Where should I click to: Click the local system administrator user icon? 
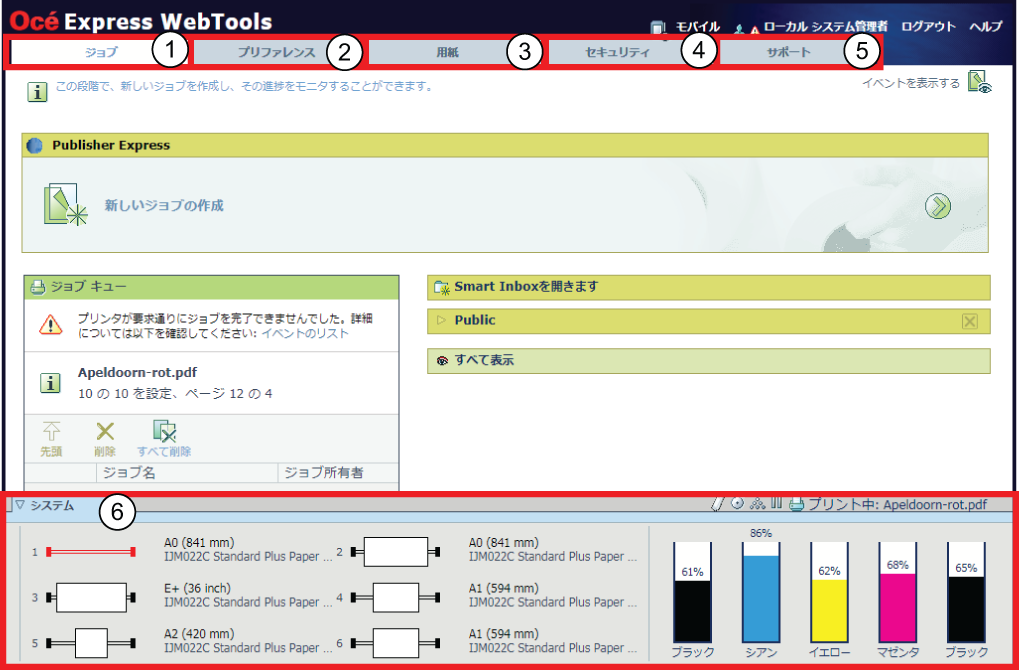pos(740,29)
